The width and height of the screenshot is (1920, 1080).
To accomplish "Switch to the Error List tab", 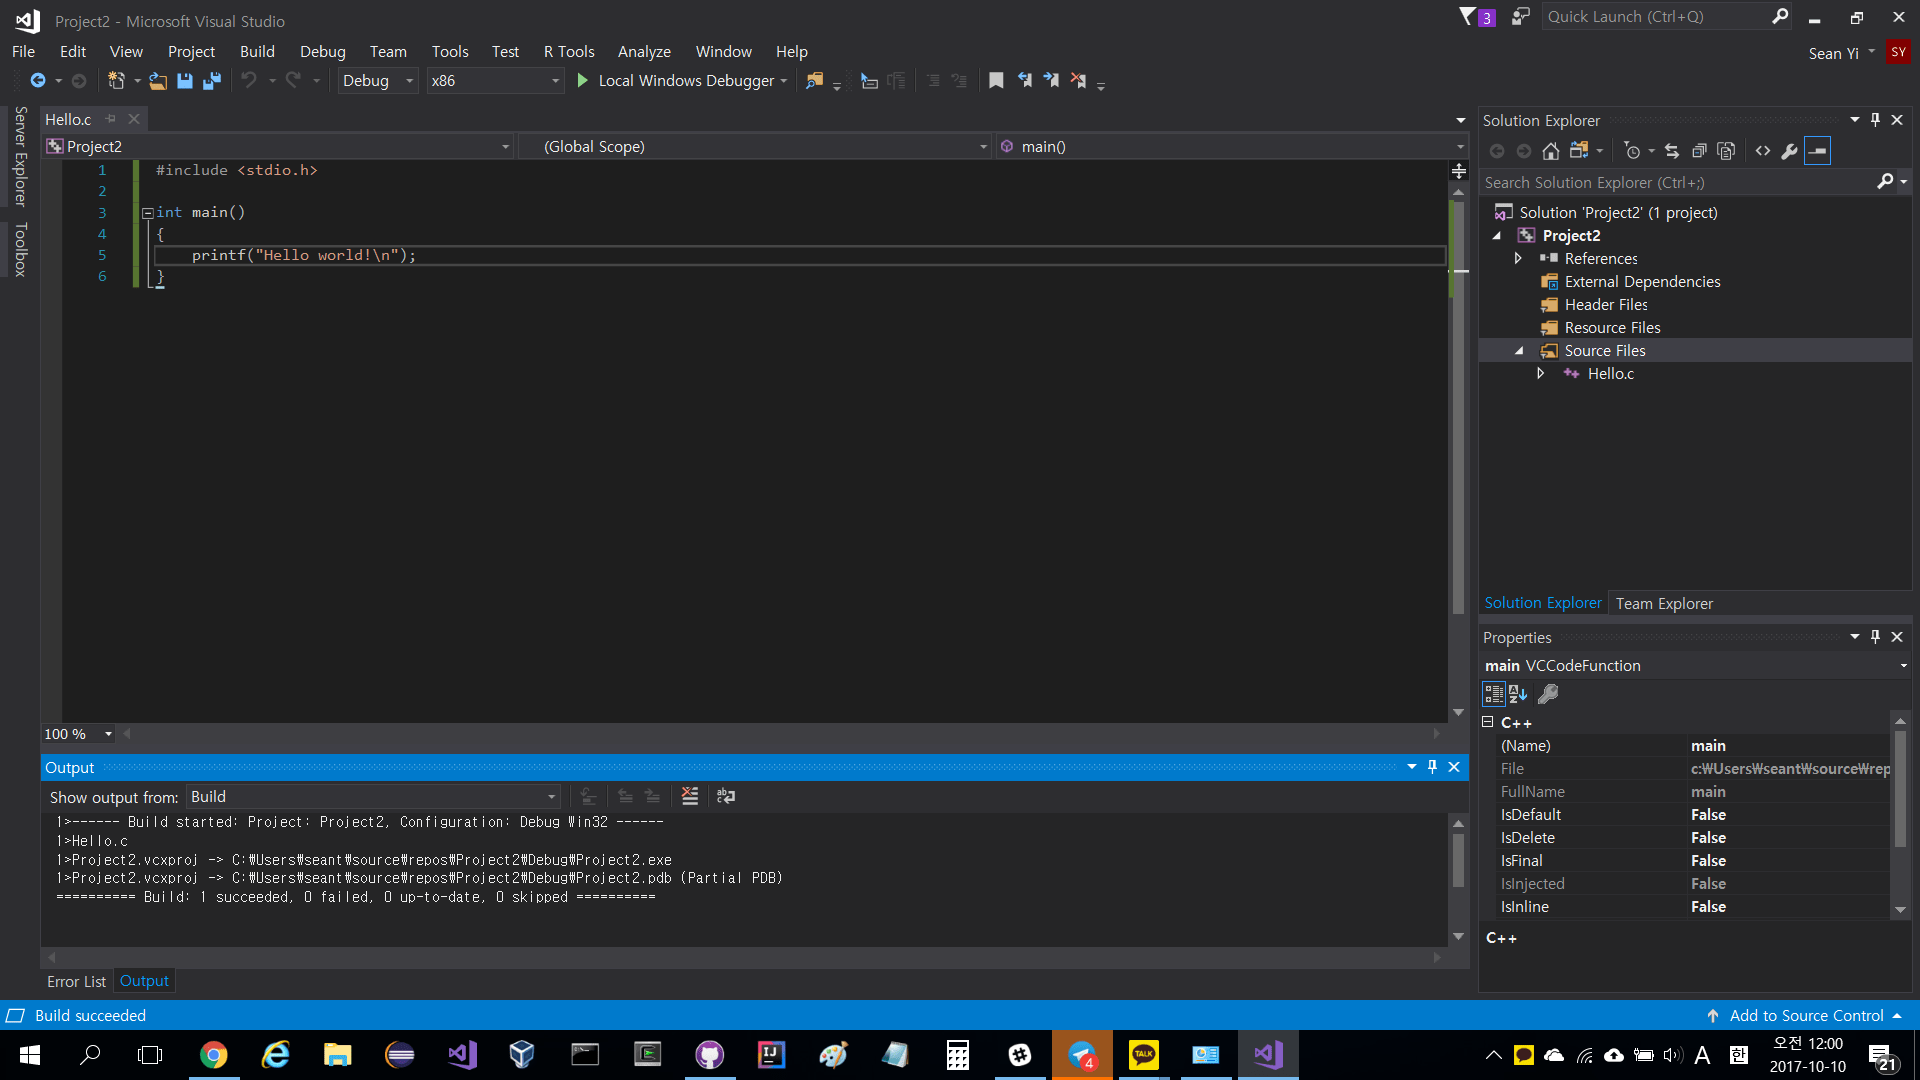I will pos(76,981).
